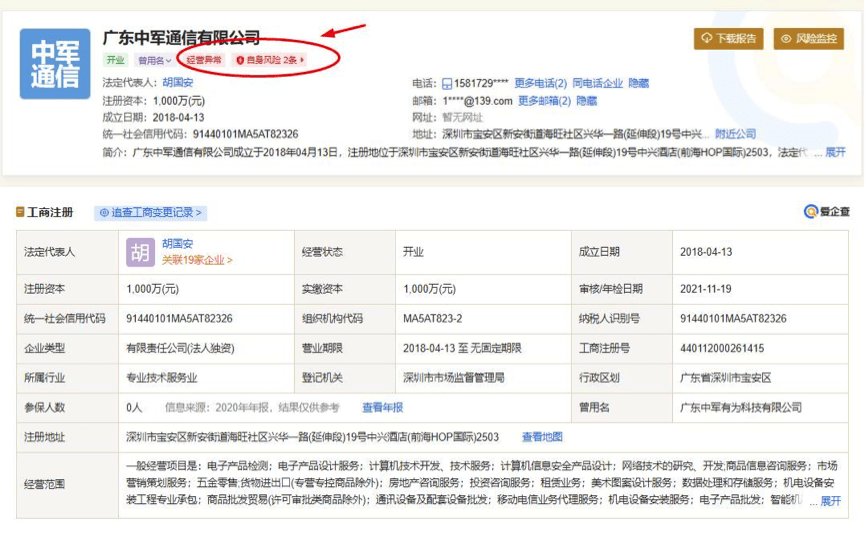Open 查看年报 link

click(x=382, y=408)
